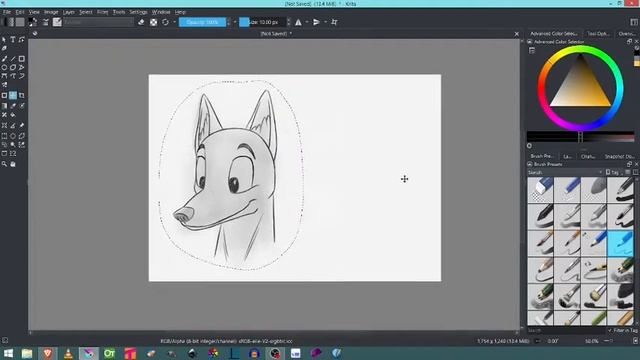
Task: Open the fill gradients chooser in toolbar
Action: [9, 22]
